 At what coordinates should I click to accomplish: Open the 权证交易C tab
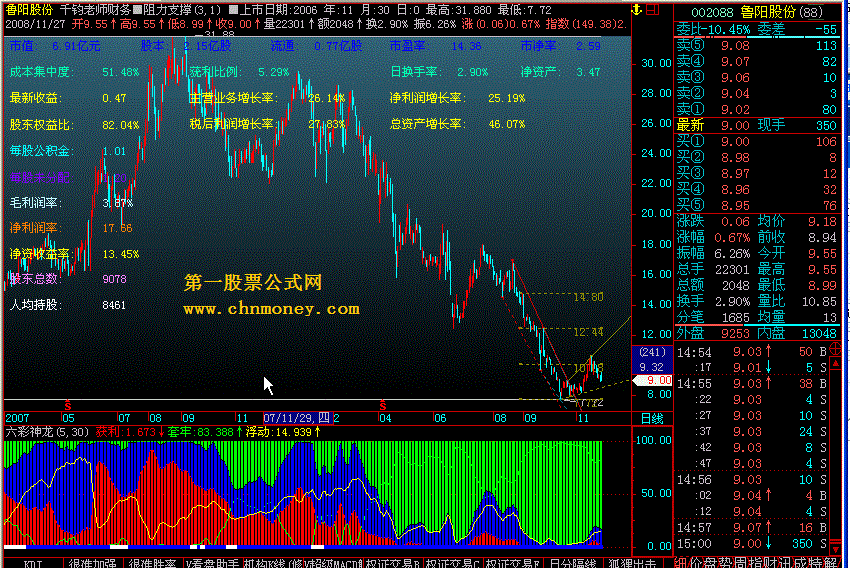coord(452,564)
